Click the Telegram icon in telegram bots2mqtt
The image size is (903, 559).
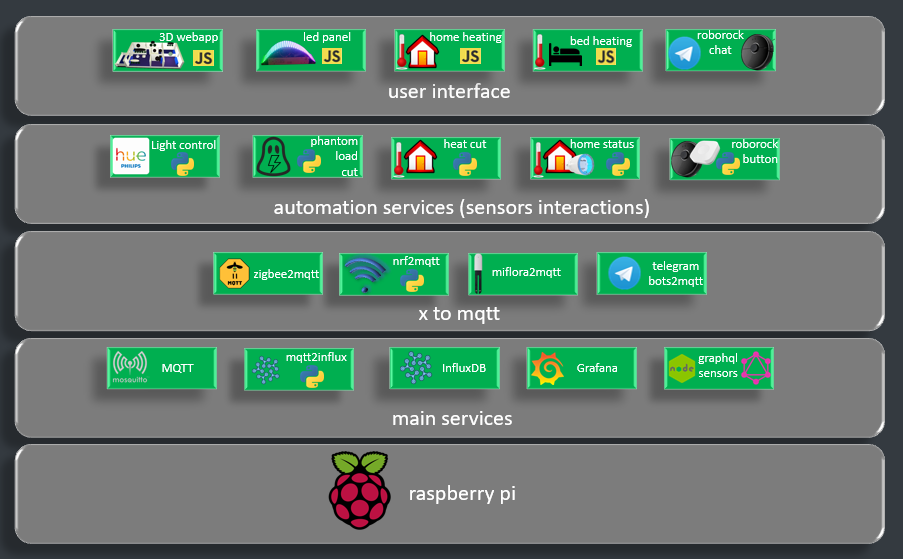coord(624,273)
